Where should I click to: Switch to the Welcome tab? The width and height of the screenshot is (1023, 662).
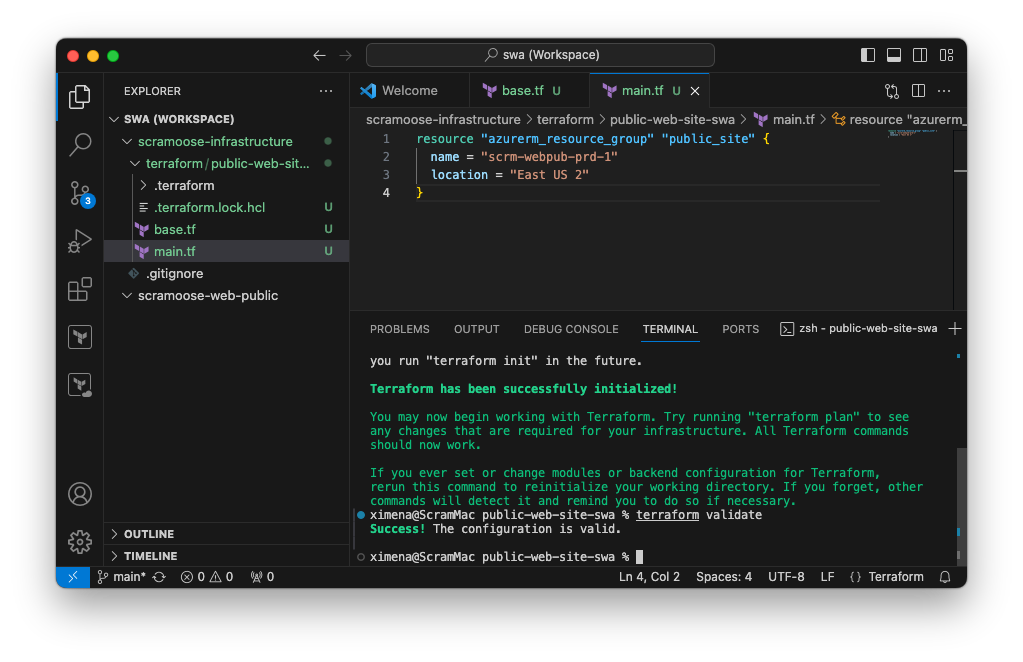click(x=410, y=91)
